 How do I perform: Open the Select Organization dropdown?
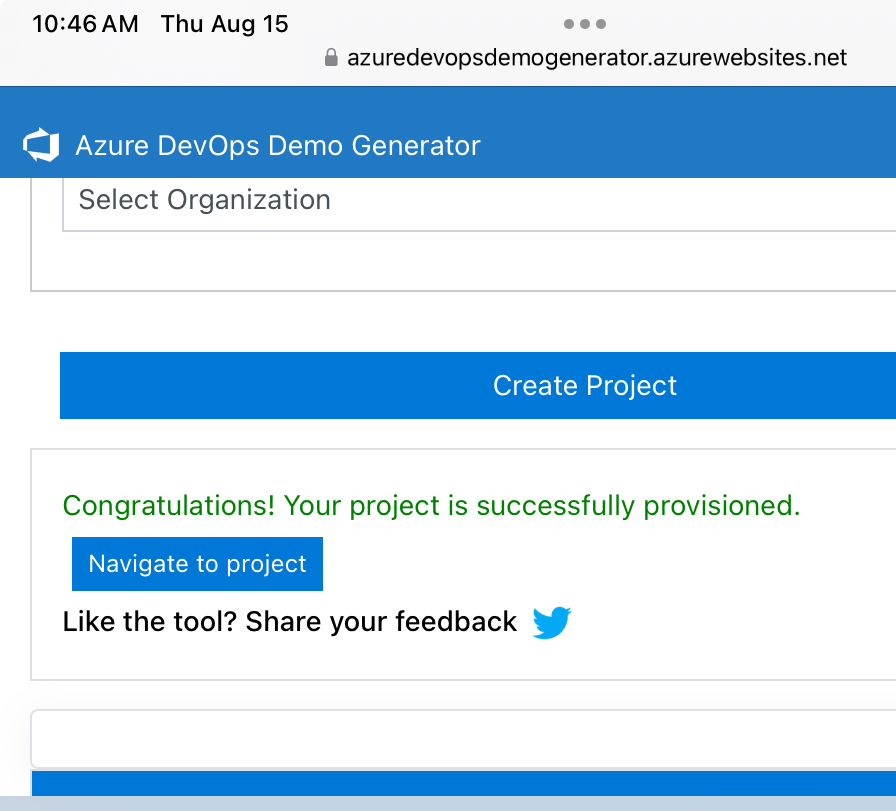pyautogui.click(x=479, y=203)
